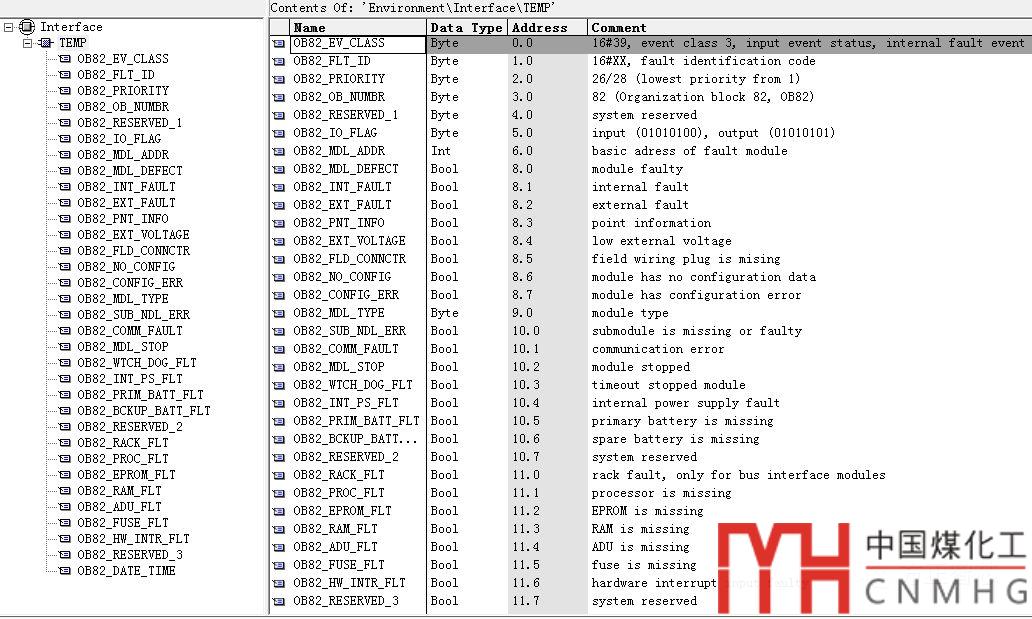Click row icon beside OB82_FUSE_FLT in table
This screenshot has width=1032, height=619.
[x=279, y=565]
